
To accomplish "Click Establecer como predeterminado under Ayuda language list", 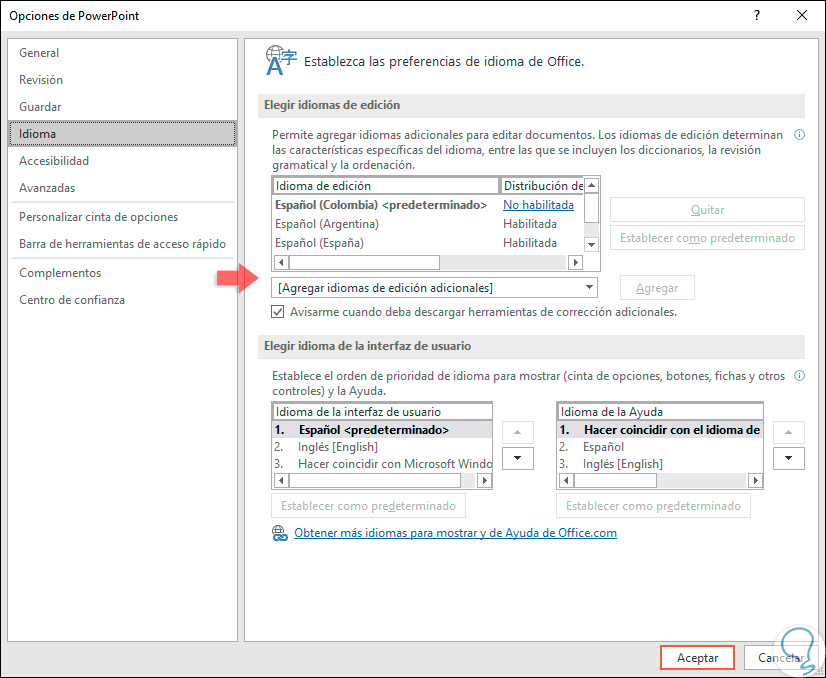I will (653, 506).
